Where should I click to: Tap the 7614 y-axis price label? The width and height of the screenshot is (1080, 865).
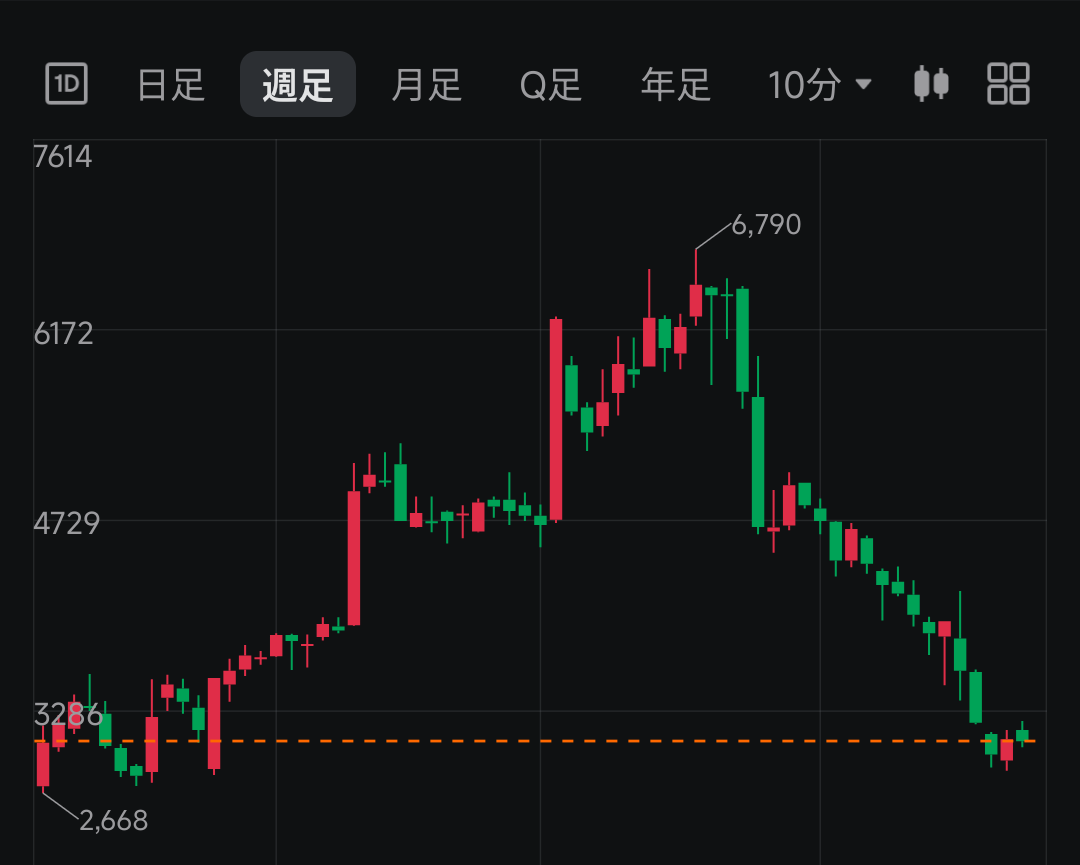point(63,156)
